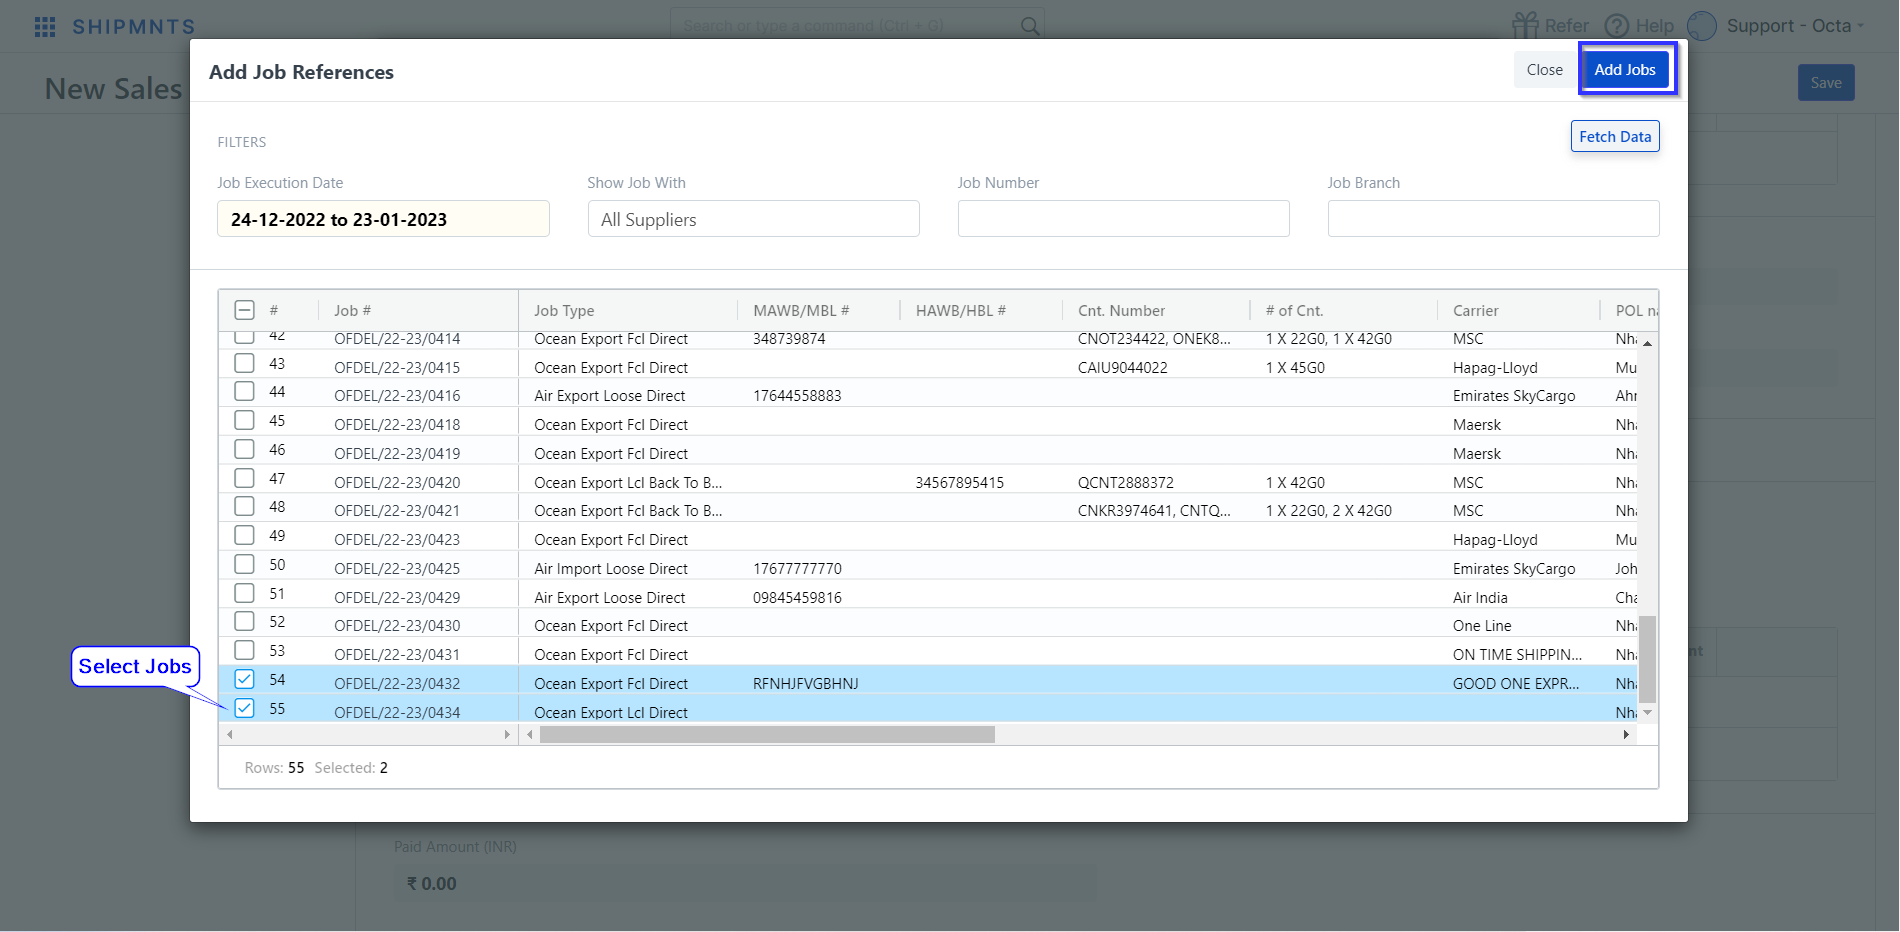Click job OFDEL/22-23/0432
The width and height of the screenshot is (1900, 932).
(397, 684)
